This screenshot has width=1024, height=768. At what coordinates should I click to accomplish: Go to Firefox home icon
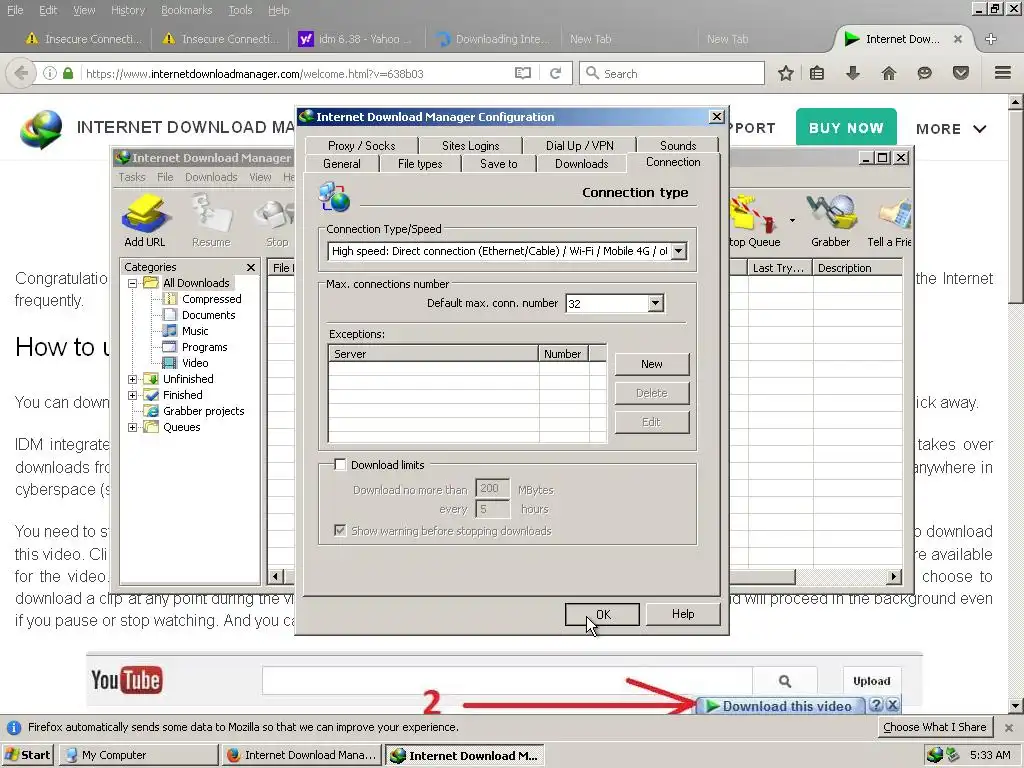[x=889, y=73]
